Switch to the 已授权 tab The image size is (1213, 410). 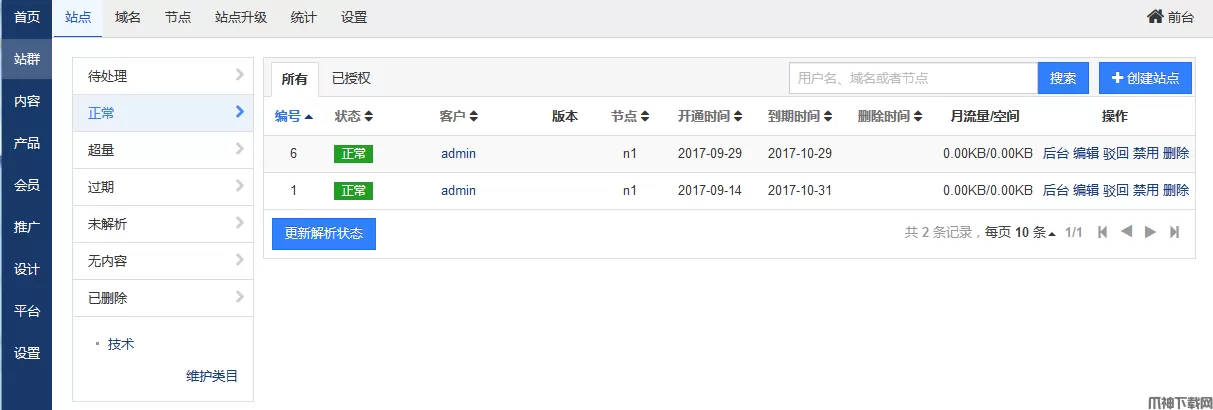351,78
